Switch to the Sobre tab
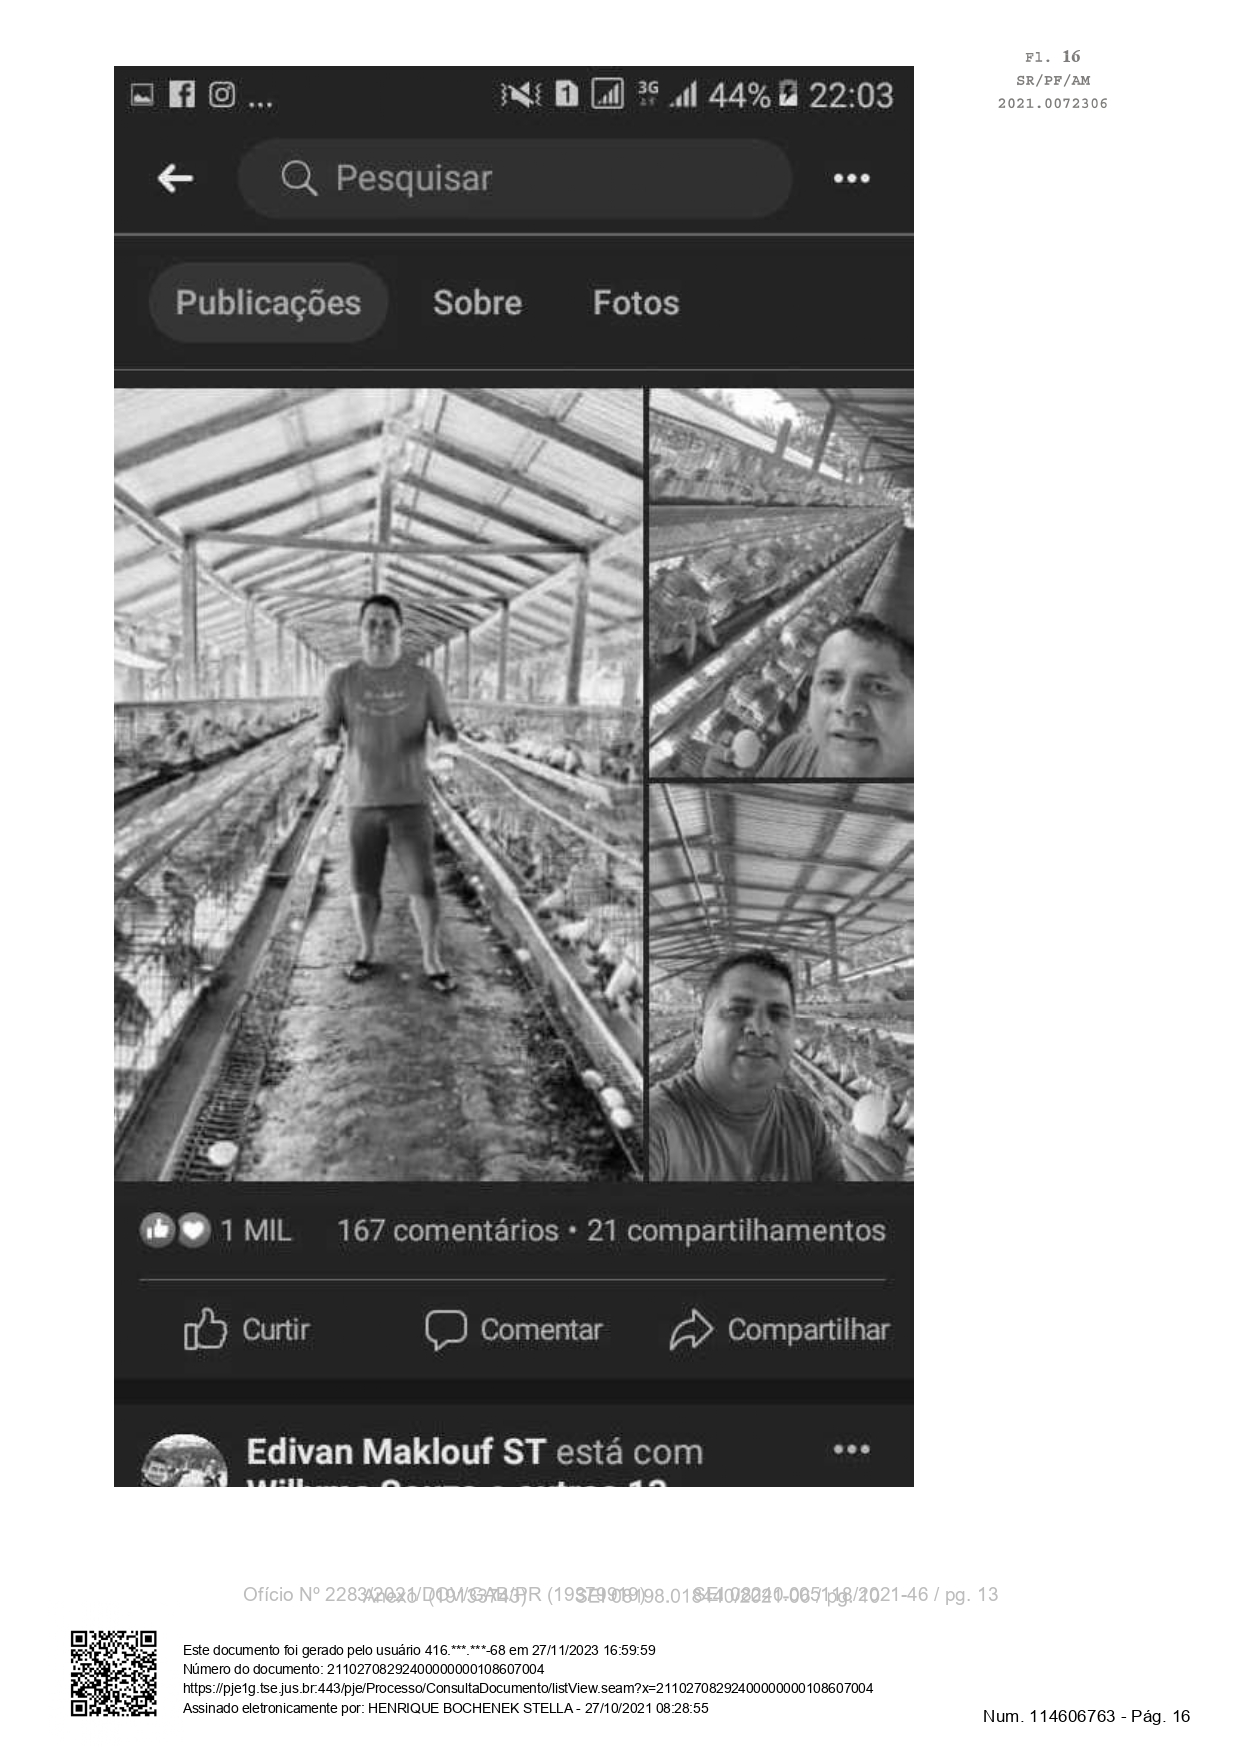This screenshot has height=1755, width=1241. pyautogui.click(x=477, y=303)
